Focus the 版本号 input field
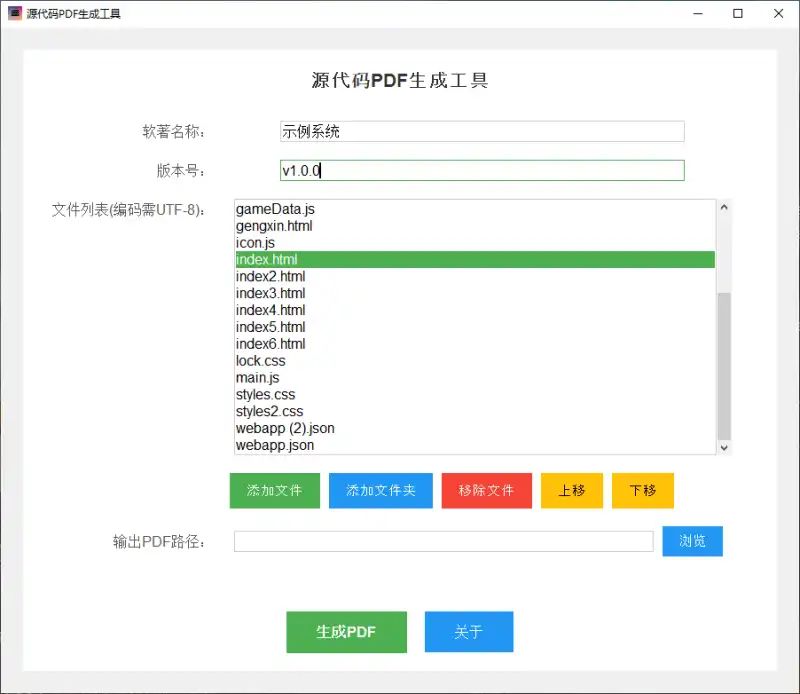Viewport: 800px width, 694px height. (x=482, y=170)
